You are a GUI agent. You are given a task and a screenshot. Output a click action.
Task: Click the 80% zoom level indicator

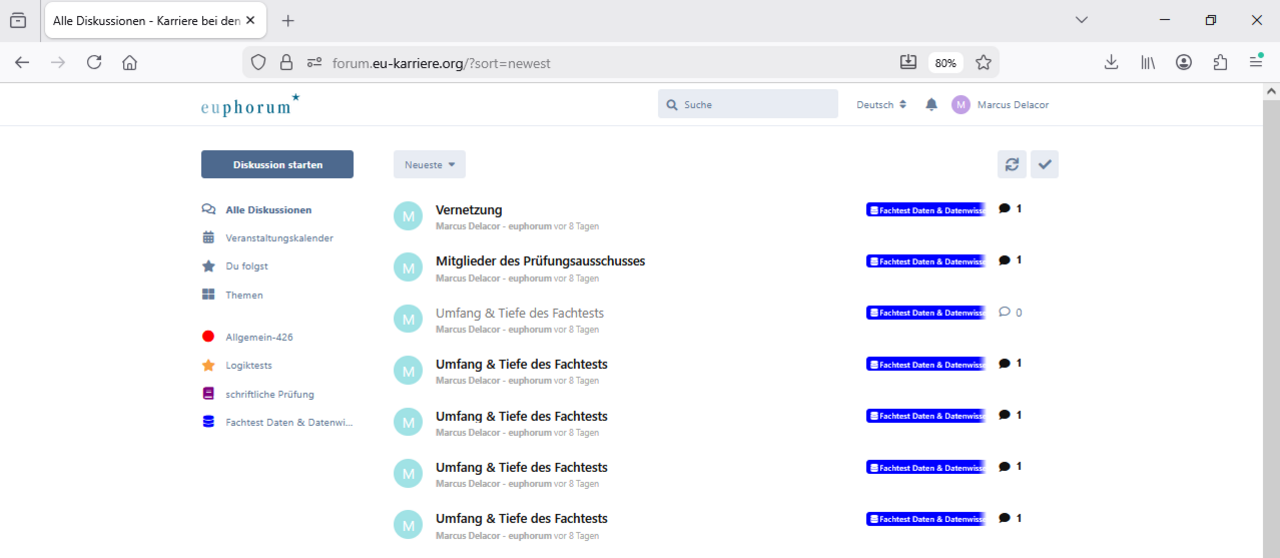pyautogui.click(x=945, y=63)
